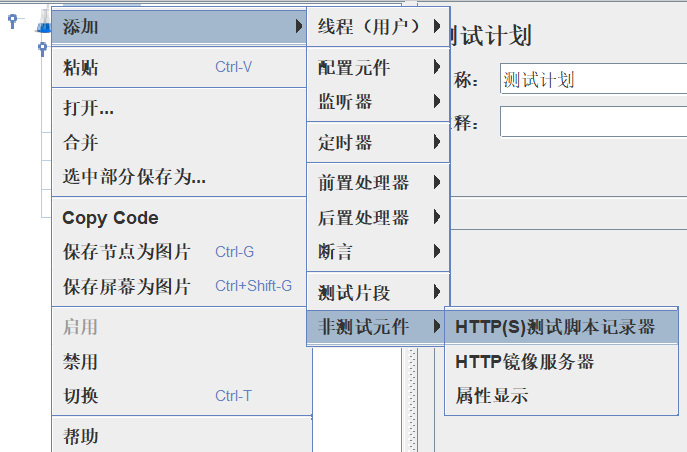
Task: Select Copy Code menu entry
Action: (x=179, y=218)
